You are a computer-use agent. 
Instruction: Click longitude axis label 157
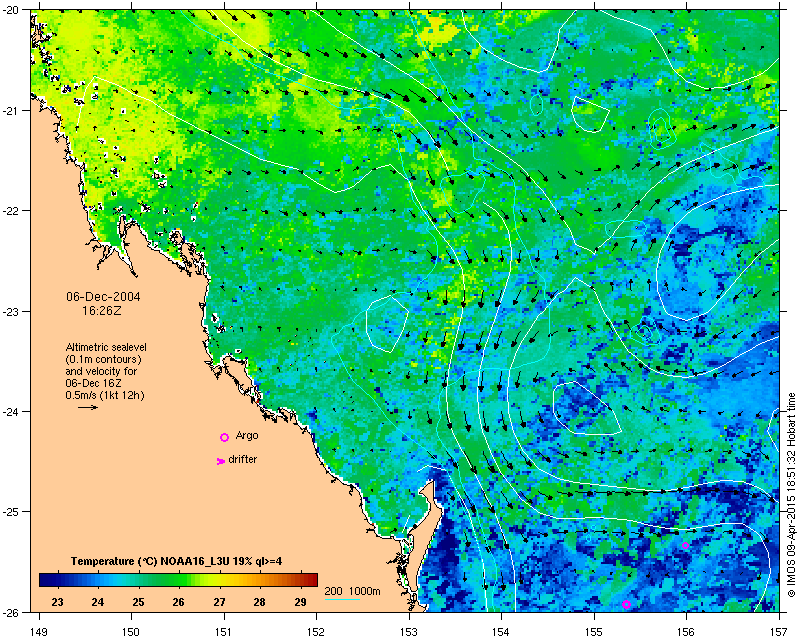tap(779, 632)
